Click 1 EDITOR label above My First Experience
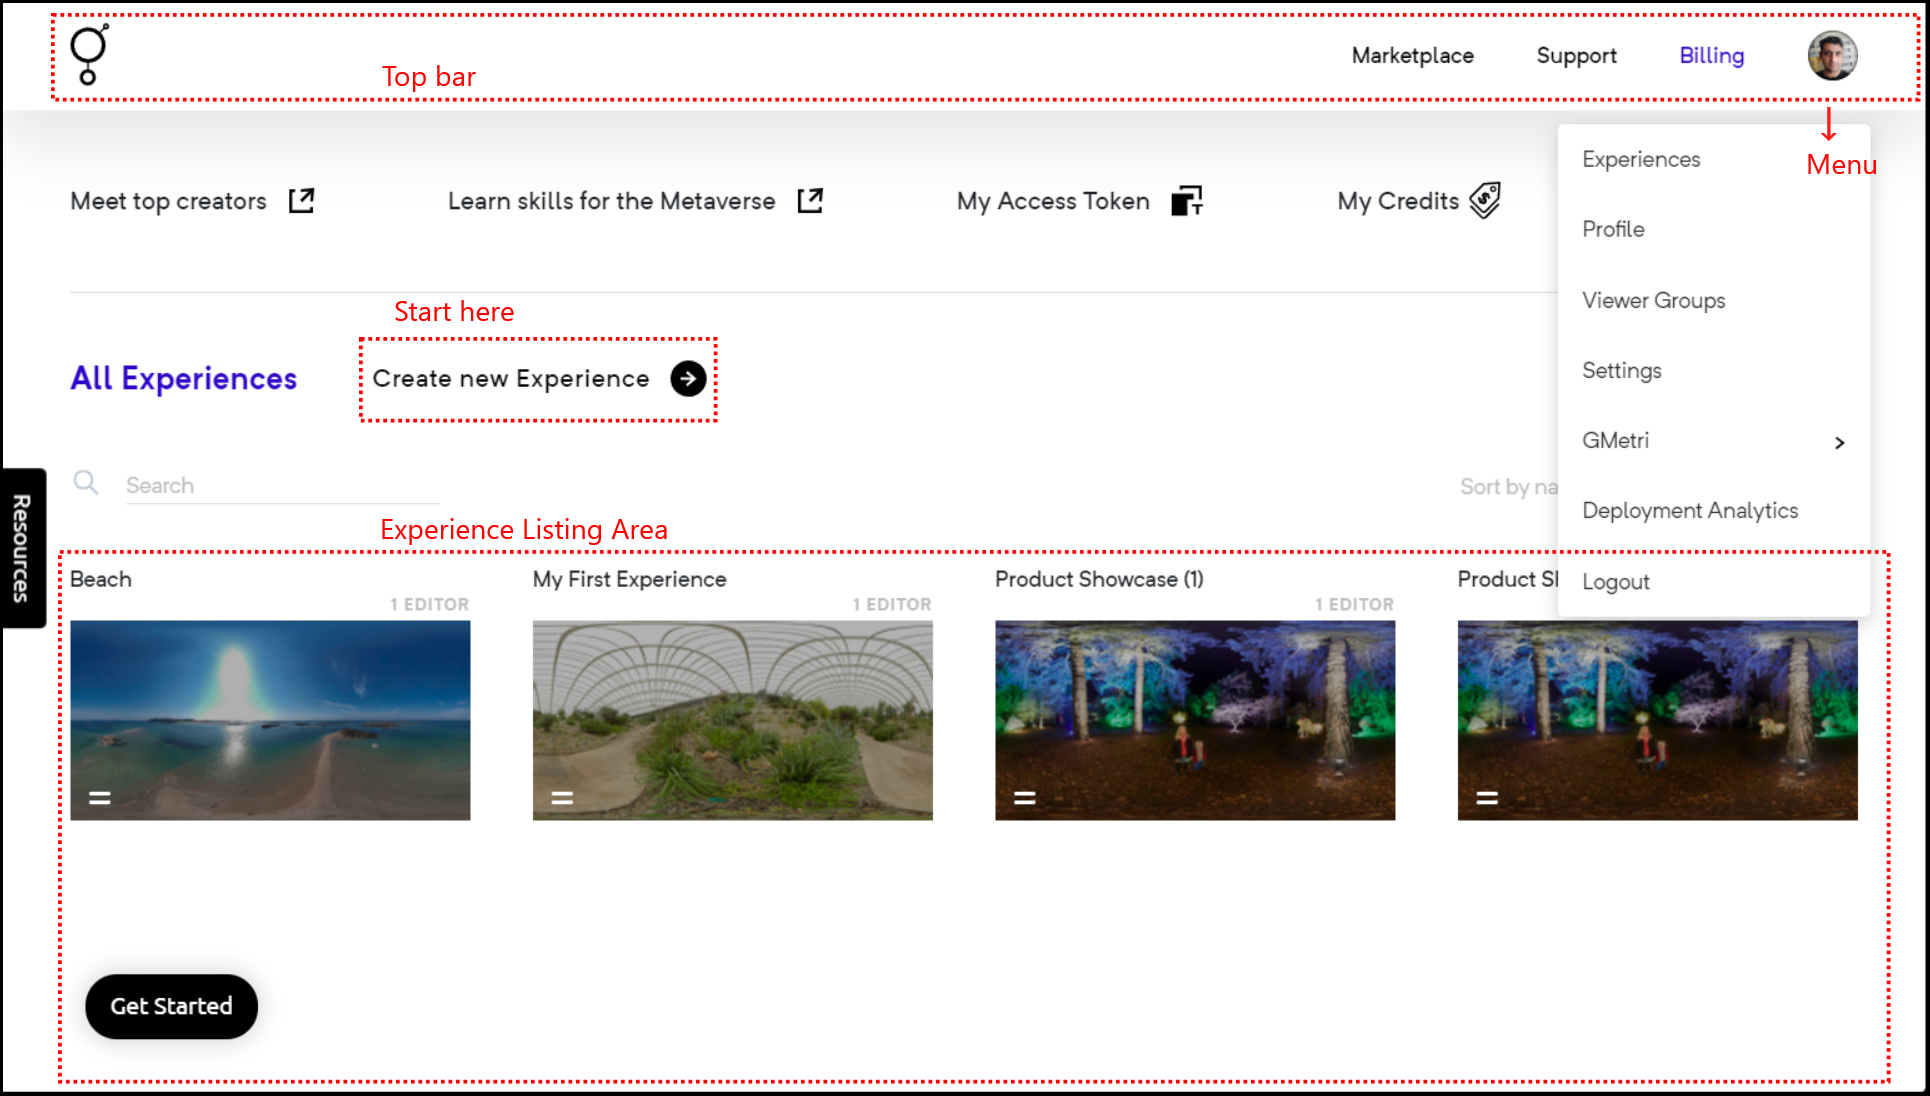1930x1096 pixels. [892, 605]
